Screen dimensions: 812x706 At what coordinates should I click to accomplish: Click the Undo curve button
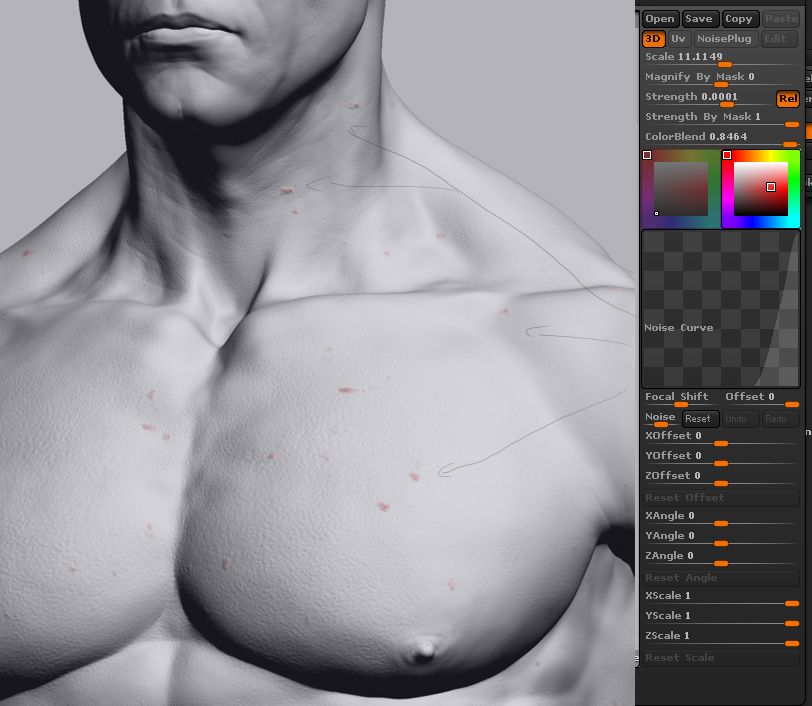740,419
